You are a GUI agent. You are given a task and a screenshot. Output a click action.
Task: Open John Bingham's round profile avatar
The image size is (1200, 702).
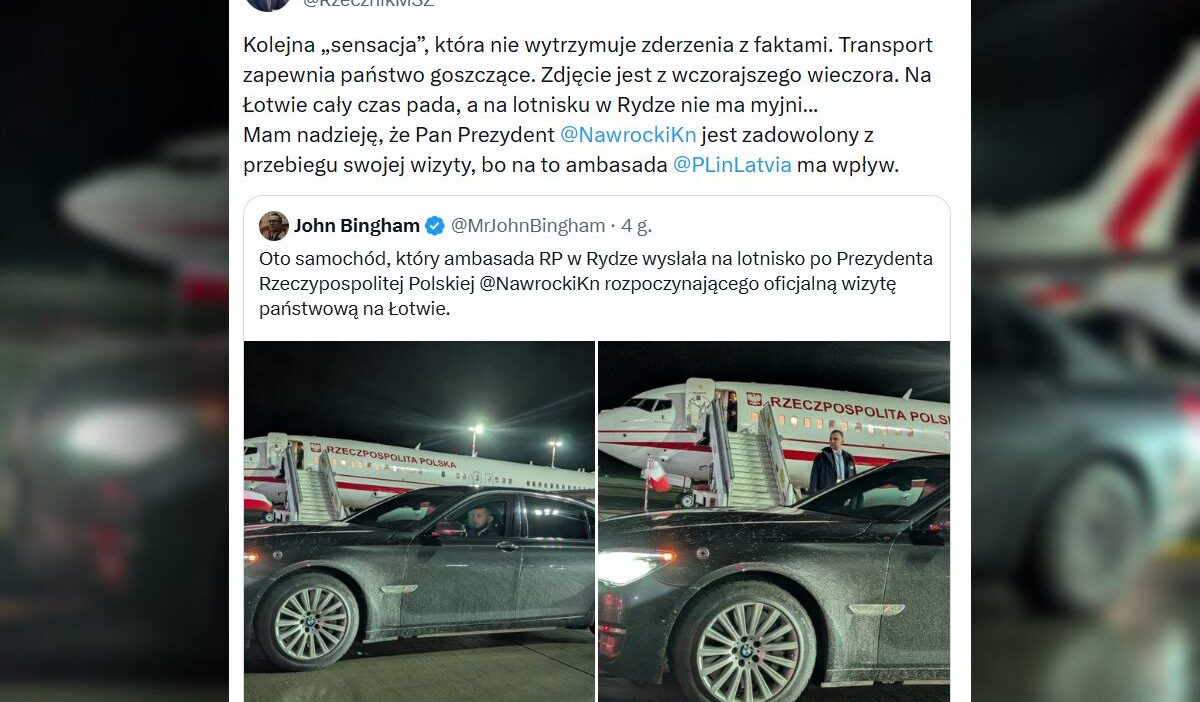(x=274, y=226)
